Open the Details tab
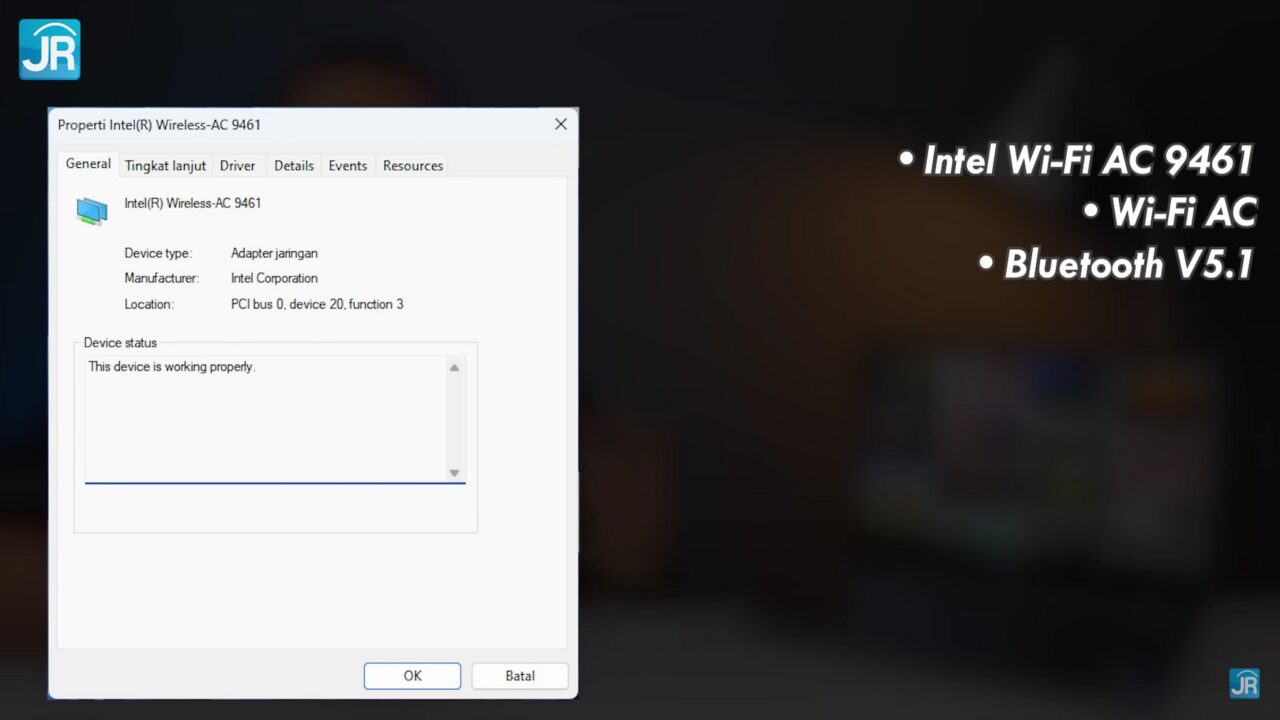The height and width of the screenshot is (720, 1280). click(x=294, y=166)
